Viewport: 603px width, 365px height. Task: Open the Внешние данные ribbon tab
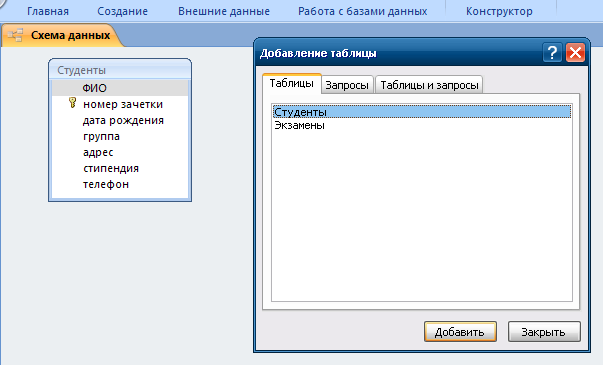(x=224, y=11)
